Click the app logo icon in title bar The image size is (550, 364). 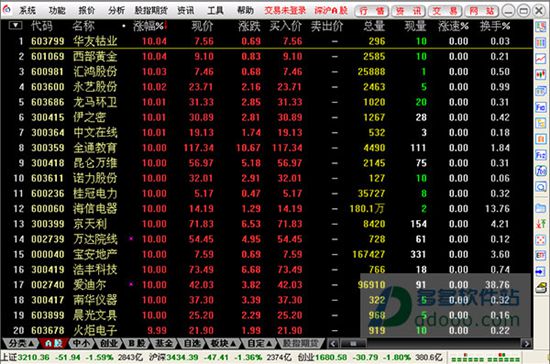click(x=7, y=9)
